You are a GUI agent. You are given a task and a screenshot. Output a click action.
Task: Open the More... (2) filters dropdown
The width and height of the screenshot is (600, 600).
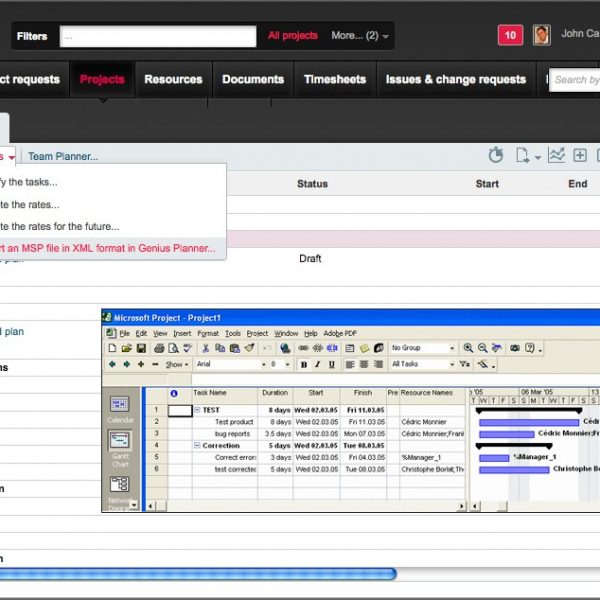click(x=360, y=36)
